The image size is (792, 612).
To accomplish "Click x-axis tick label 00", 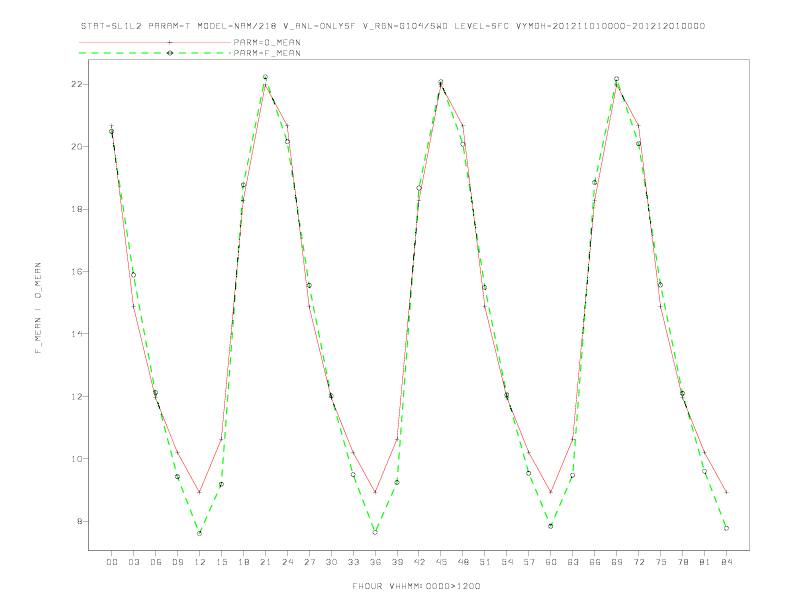I will [112, 562].
